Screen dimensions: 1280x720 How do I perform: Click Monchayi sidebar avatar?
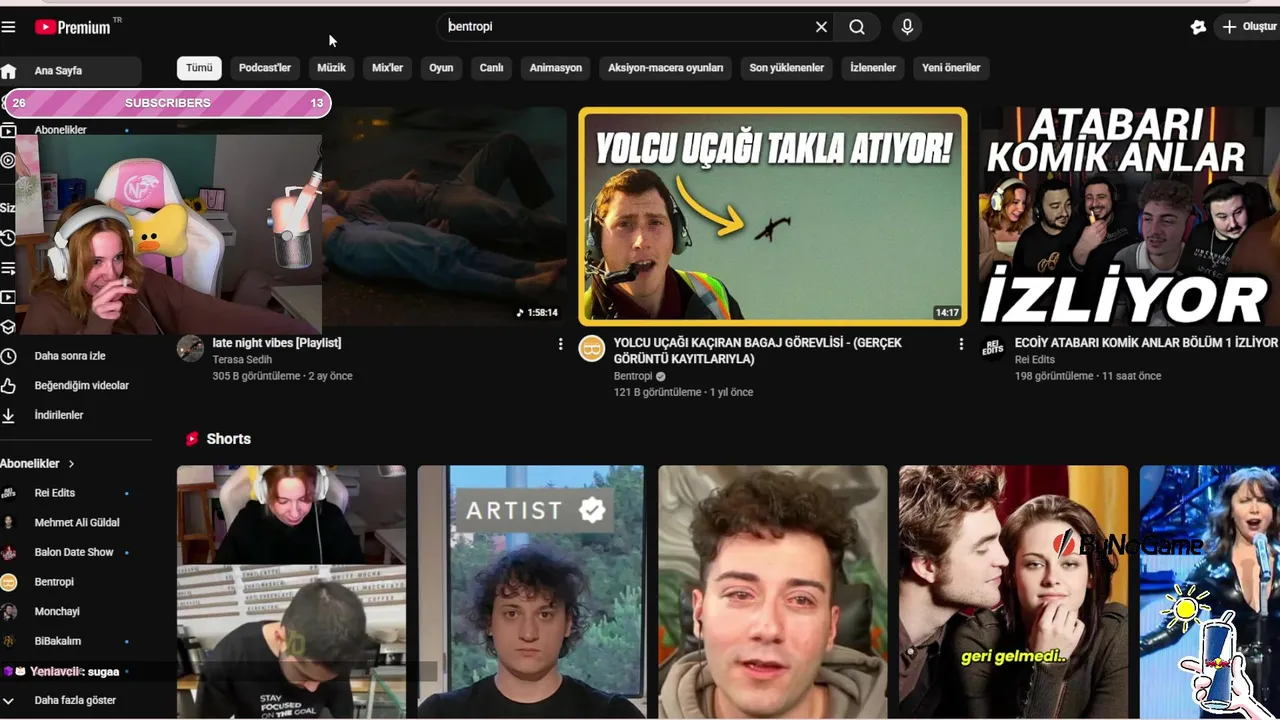9,611
